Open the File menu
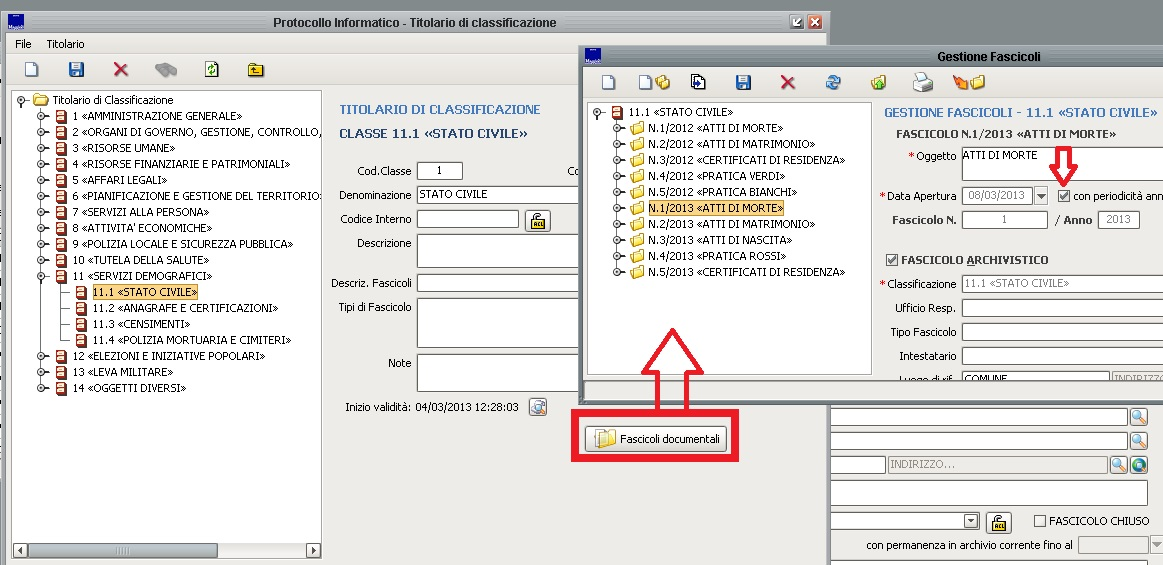The width and height of the screenshot is (1163, 565). pos(23,44)
